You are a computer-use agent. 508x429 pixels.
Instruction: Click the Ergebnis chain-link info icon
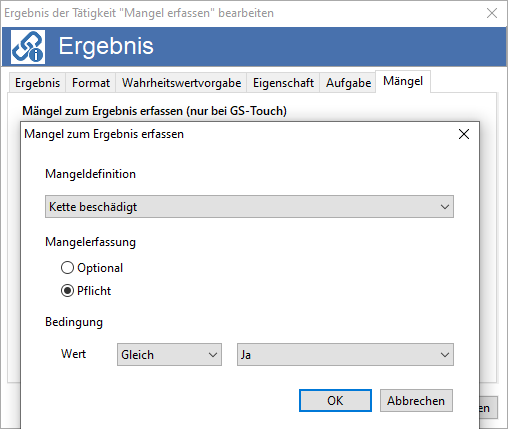pos(28,47)
